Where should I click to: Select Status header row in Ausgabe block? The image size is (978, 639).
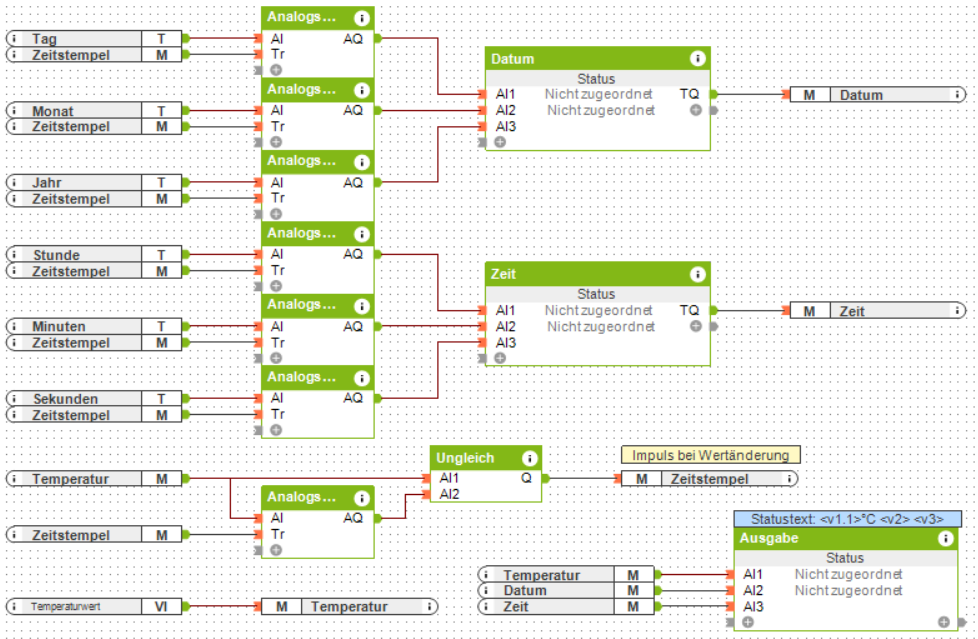tap(845, 558)
